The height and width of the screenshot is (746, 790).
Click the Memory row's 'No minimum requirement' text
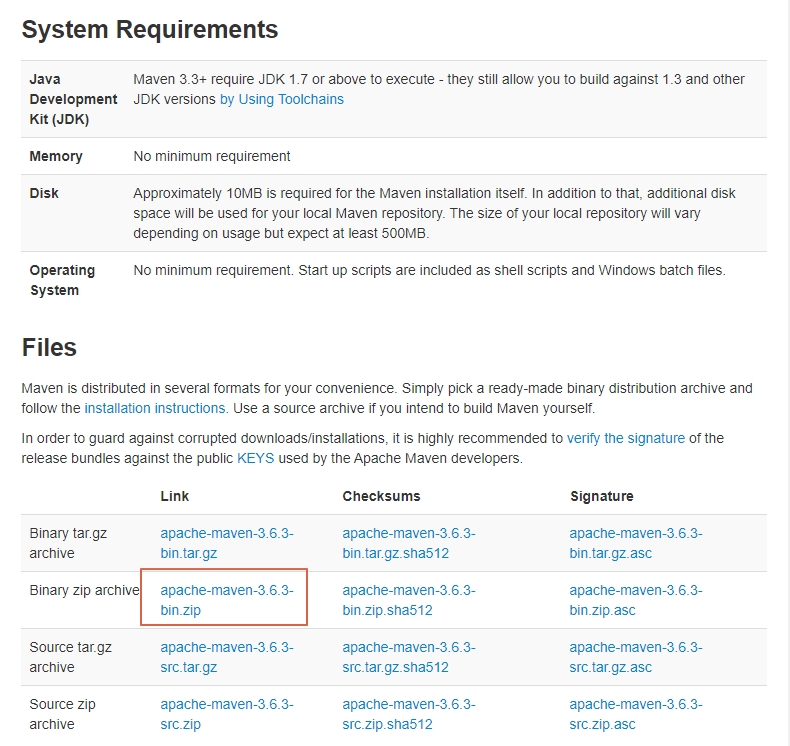[x=212, y=156]
